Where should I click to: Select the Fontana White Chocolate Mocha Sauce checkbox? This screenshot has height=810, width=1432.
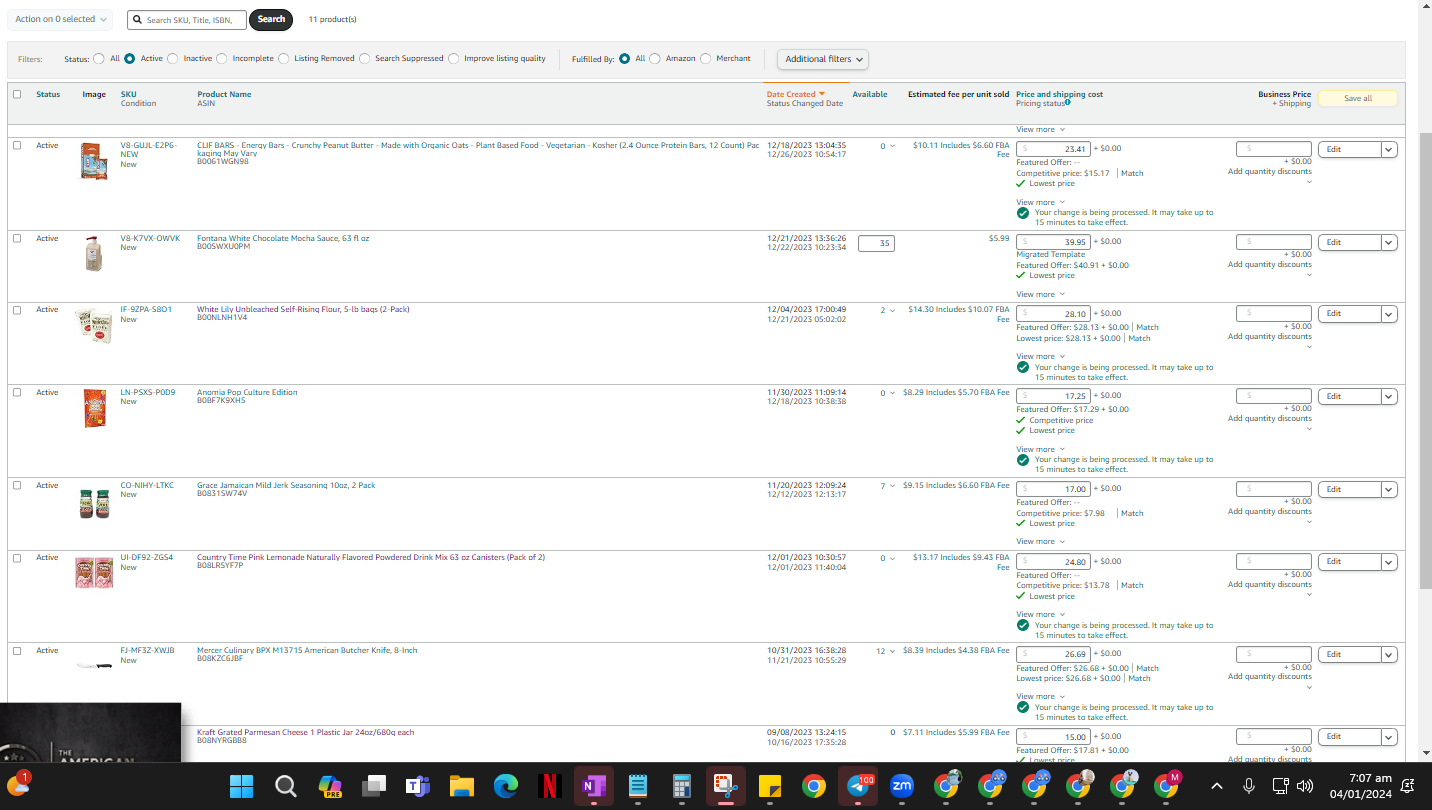click(x=17, y=238)
